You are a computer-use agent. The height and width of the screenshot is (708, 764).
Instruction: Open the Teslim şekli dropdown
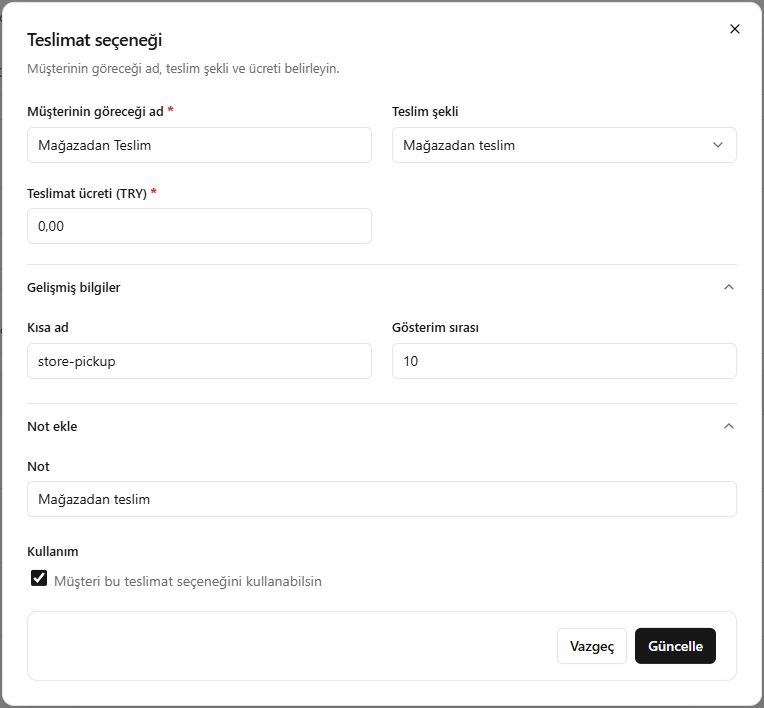click(x=564, y=145)
